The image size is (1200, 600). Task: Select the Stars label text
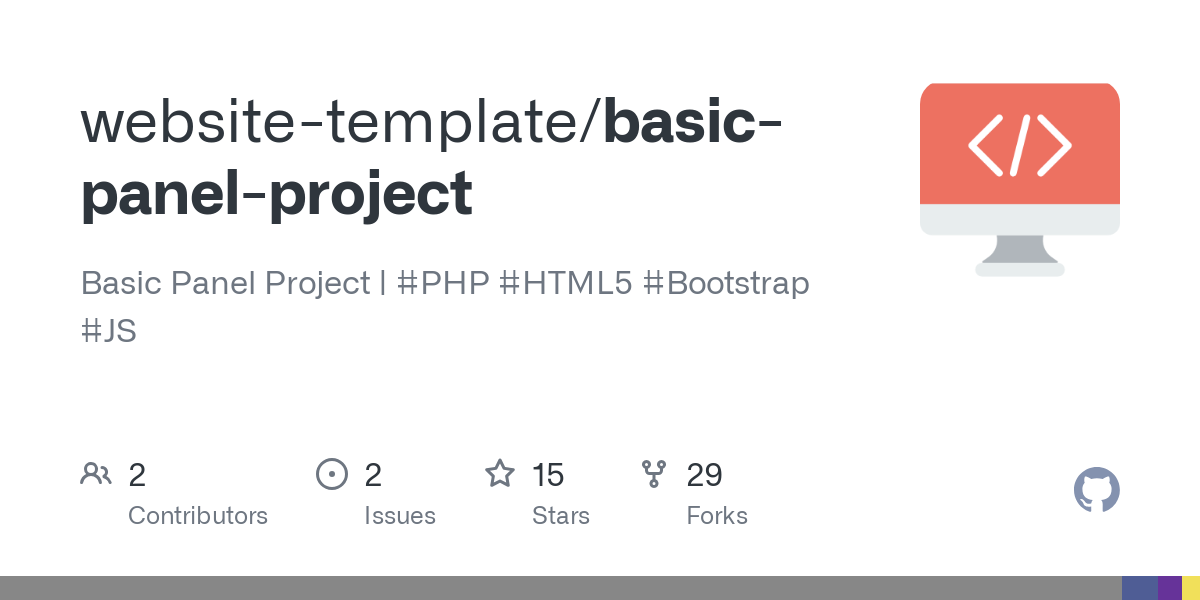tap(561, 516)
